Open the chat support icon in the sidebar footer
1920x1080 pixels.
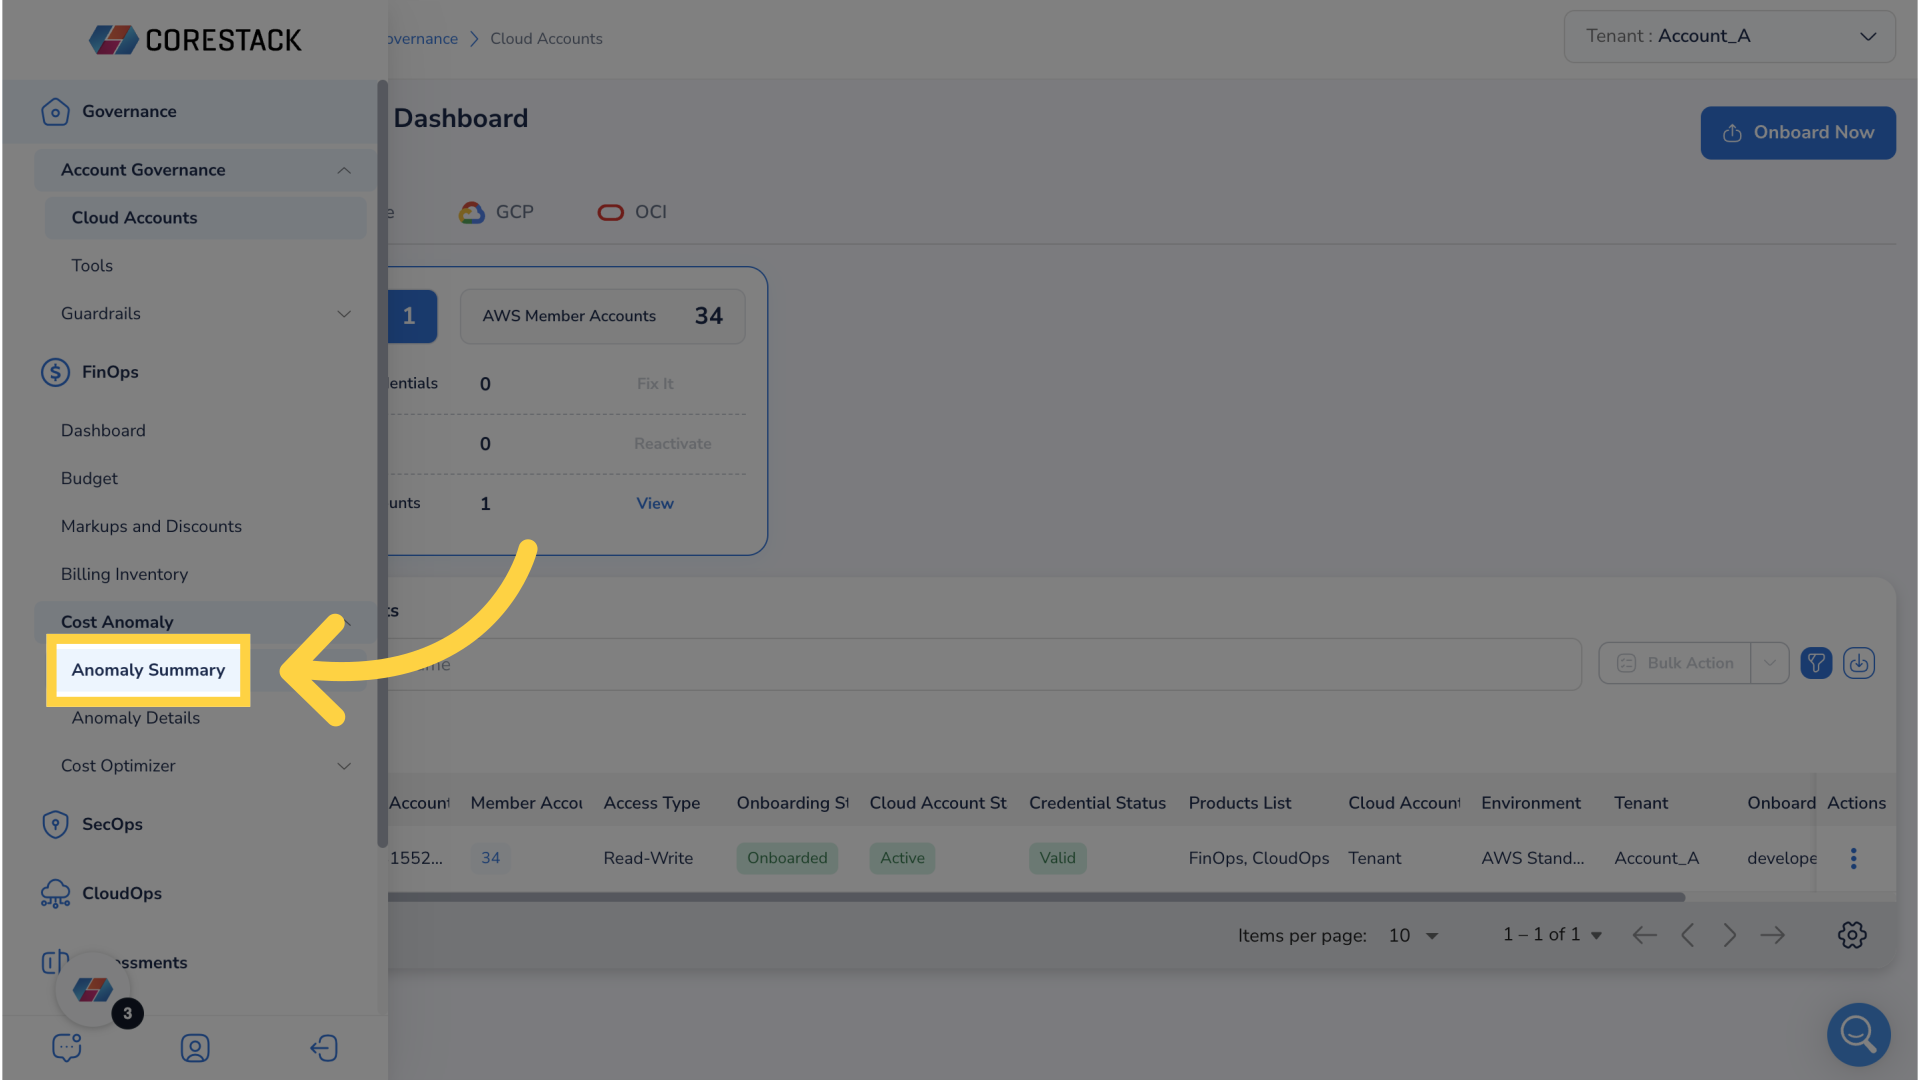click(x=66, y=1047)
